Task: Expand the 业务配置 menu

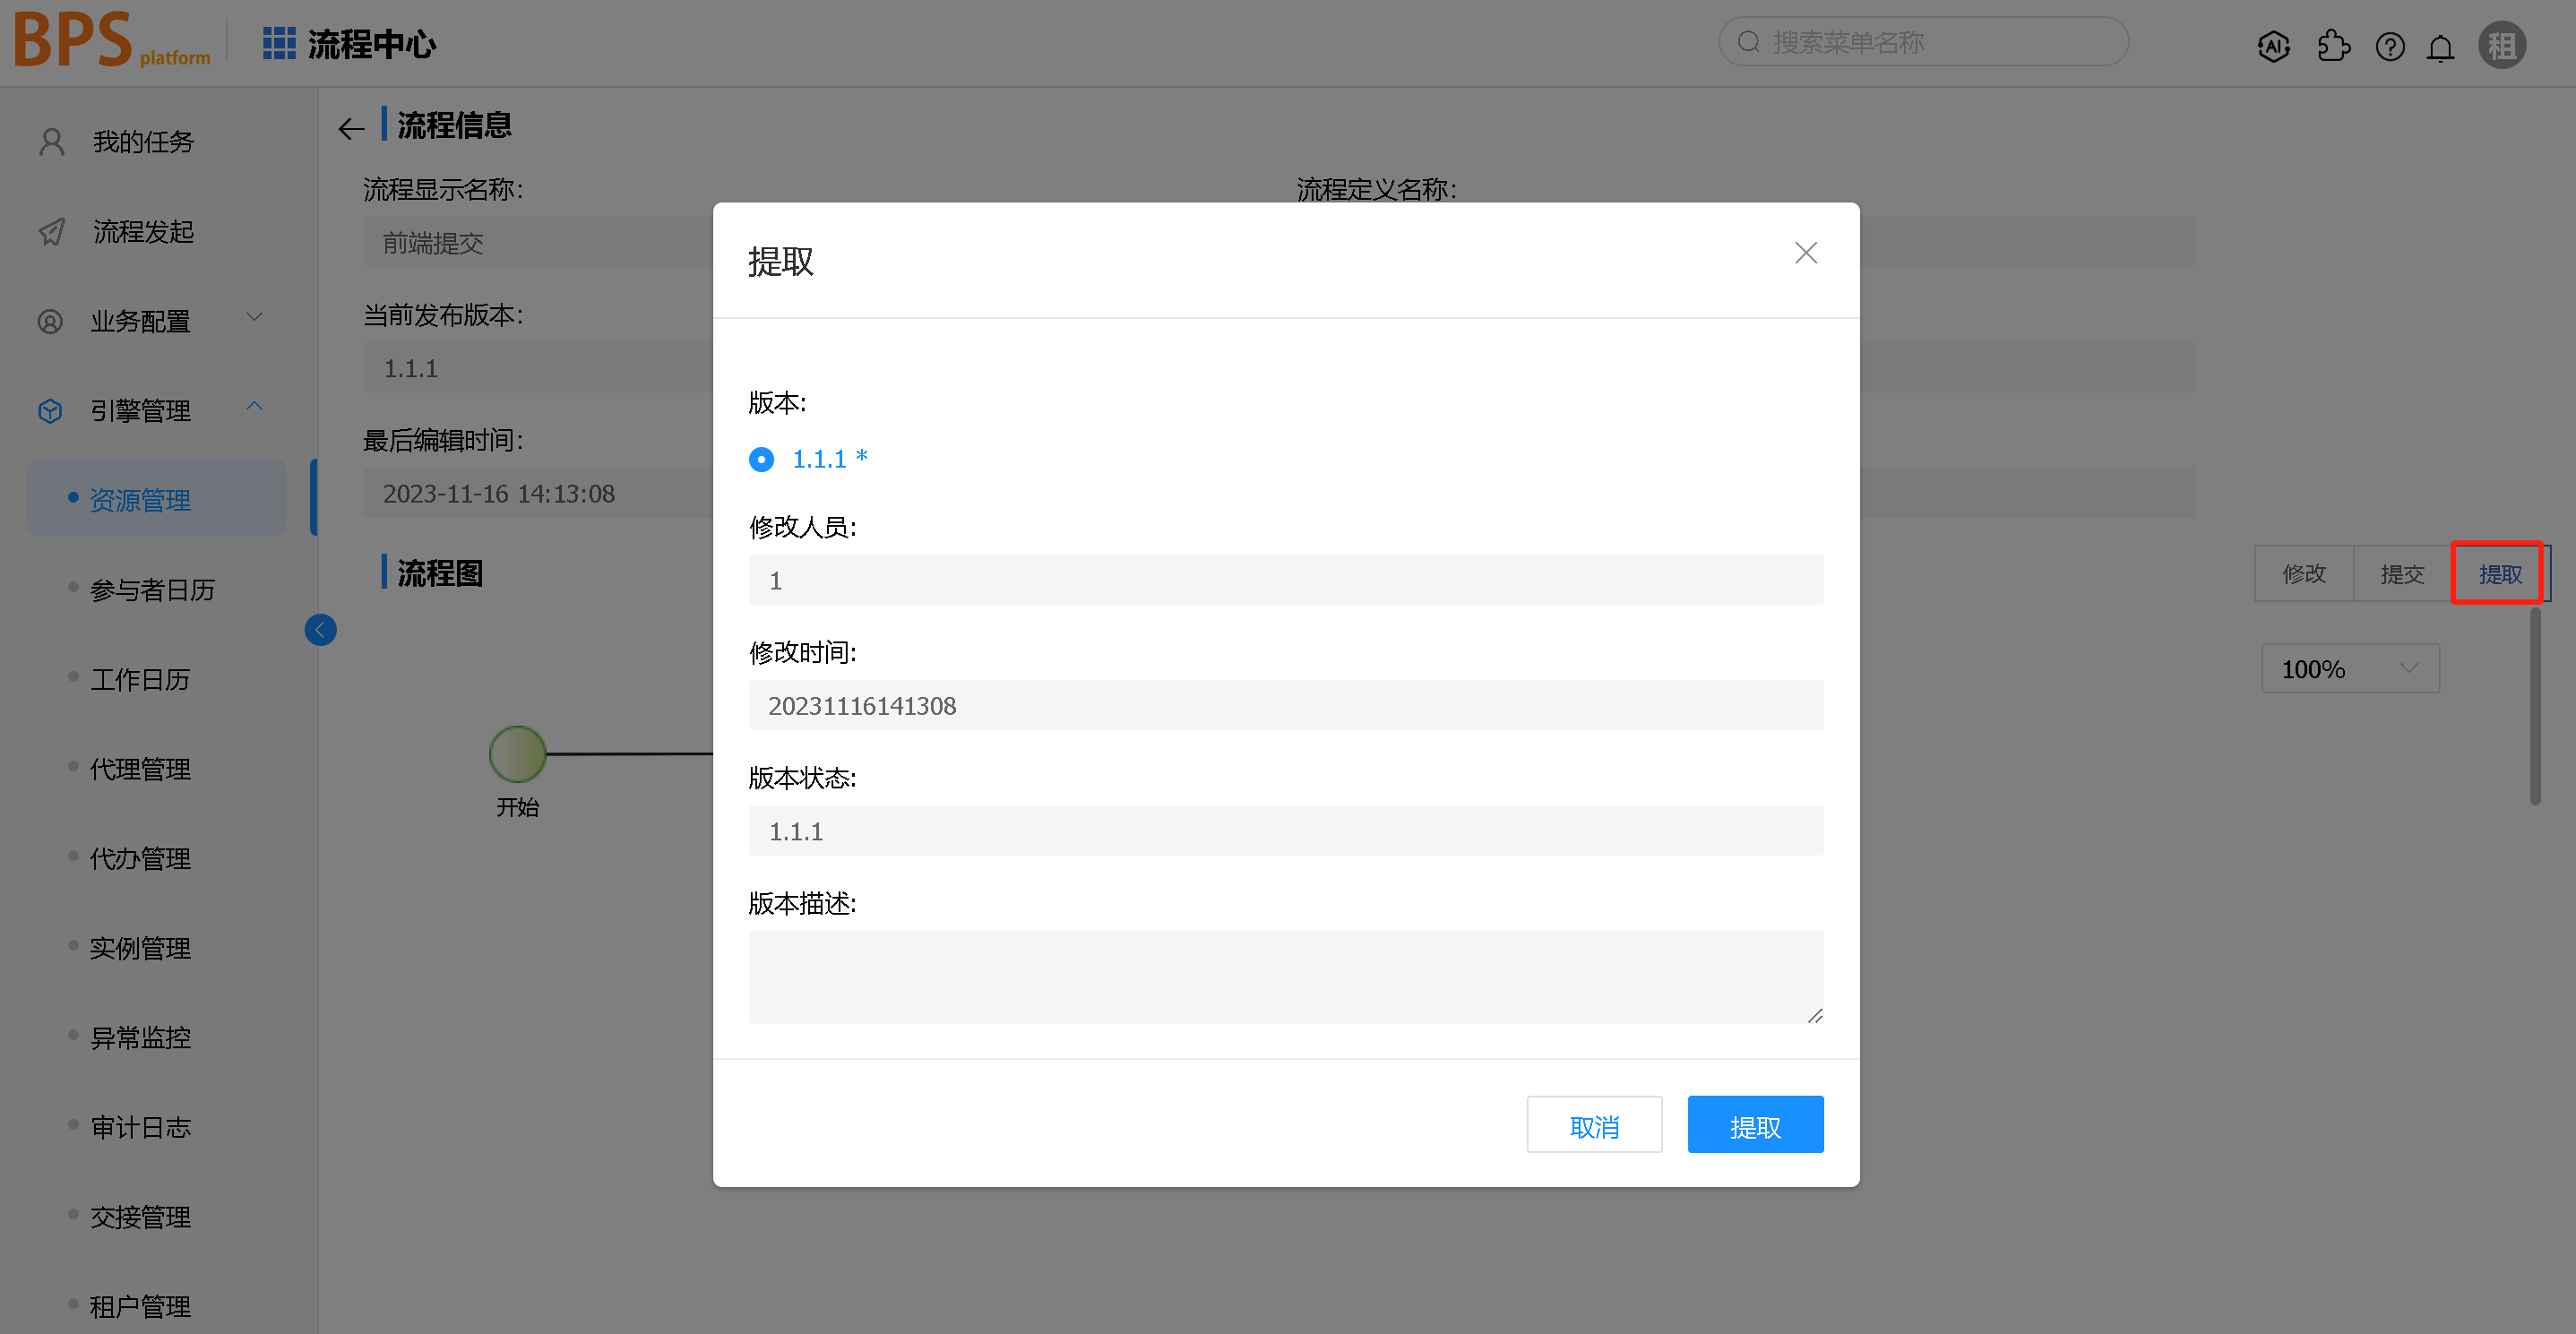Action: point(254,318)
